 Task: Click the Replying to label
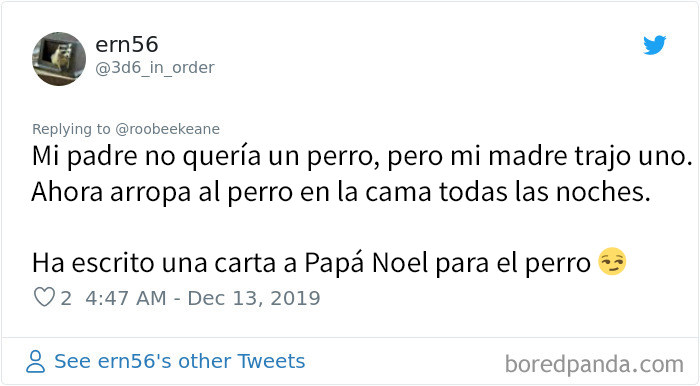[71, 129]
